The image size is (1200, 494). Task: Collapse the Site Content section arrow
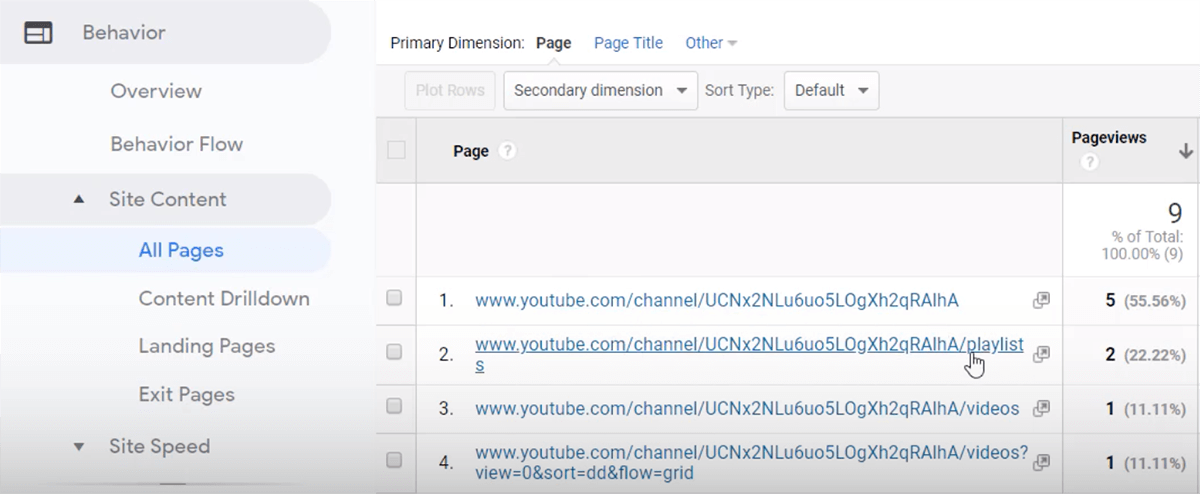click(x=79, y=200)
